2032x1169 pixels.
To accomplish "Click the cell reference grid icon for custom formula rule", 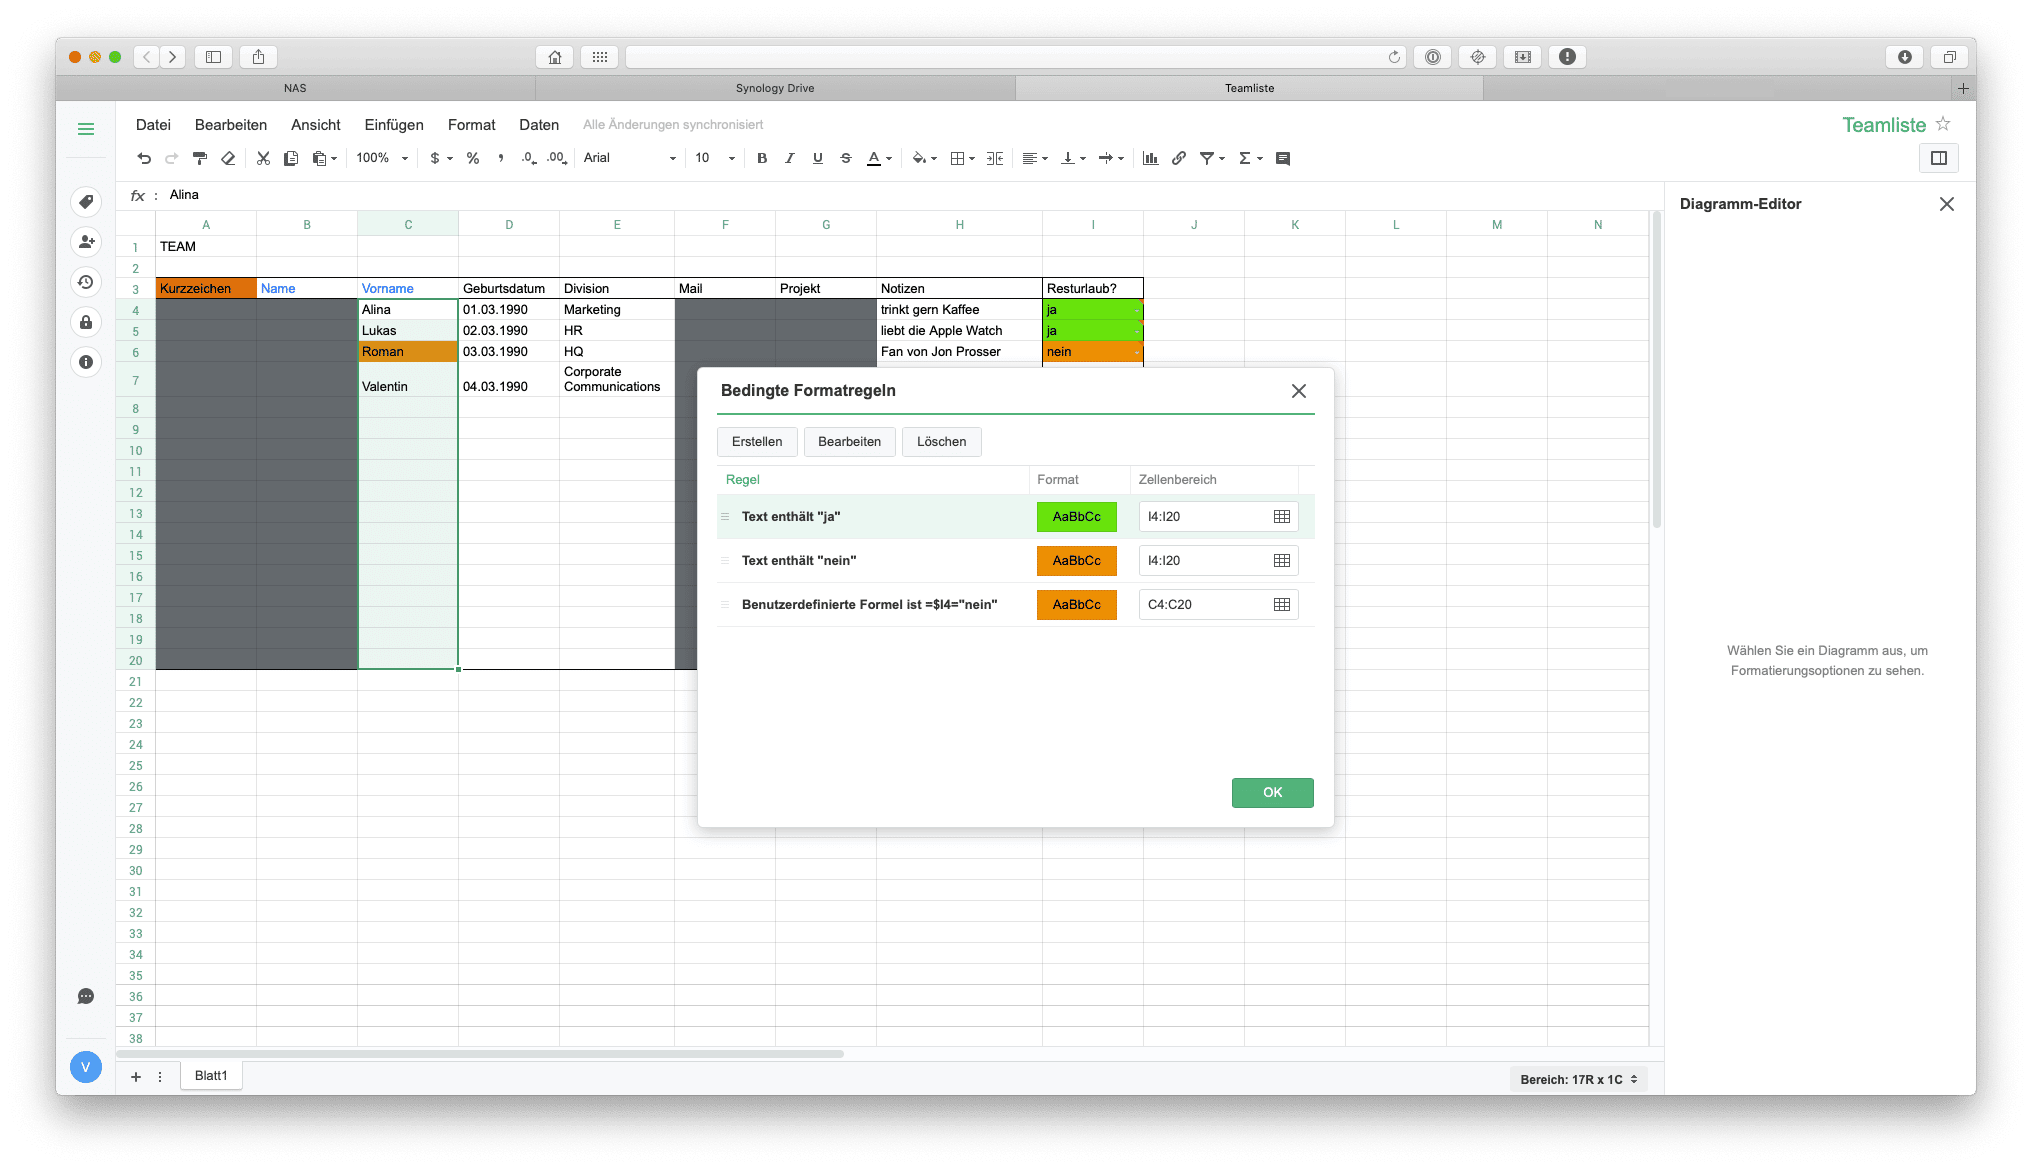I will tap(1280, 604).
